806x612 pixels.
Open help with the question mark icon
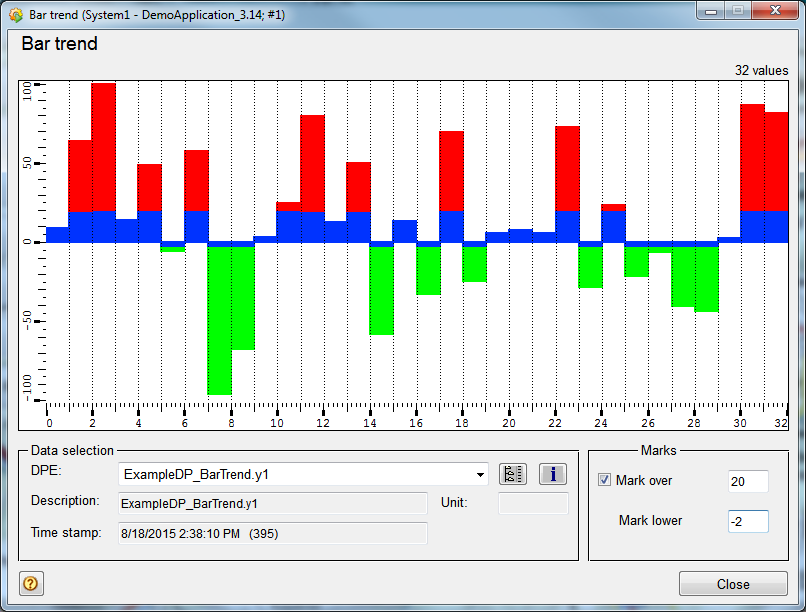point(31,583)
